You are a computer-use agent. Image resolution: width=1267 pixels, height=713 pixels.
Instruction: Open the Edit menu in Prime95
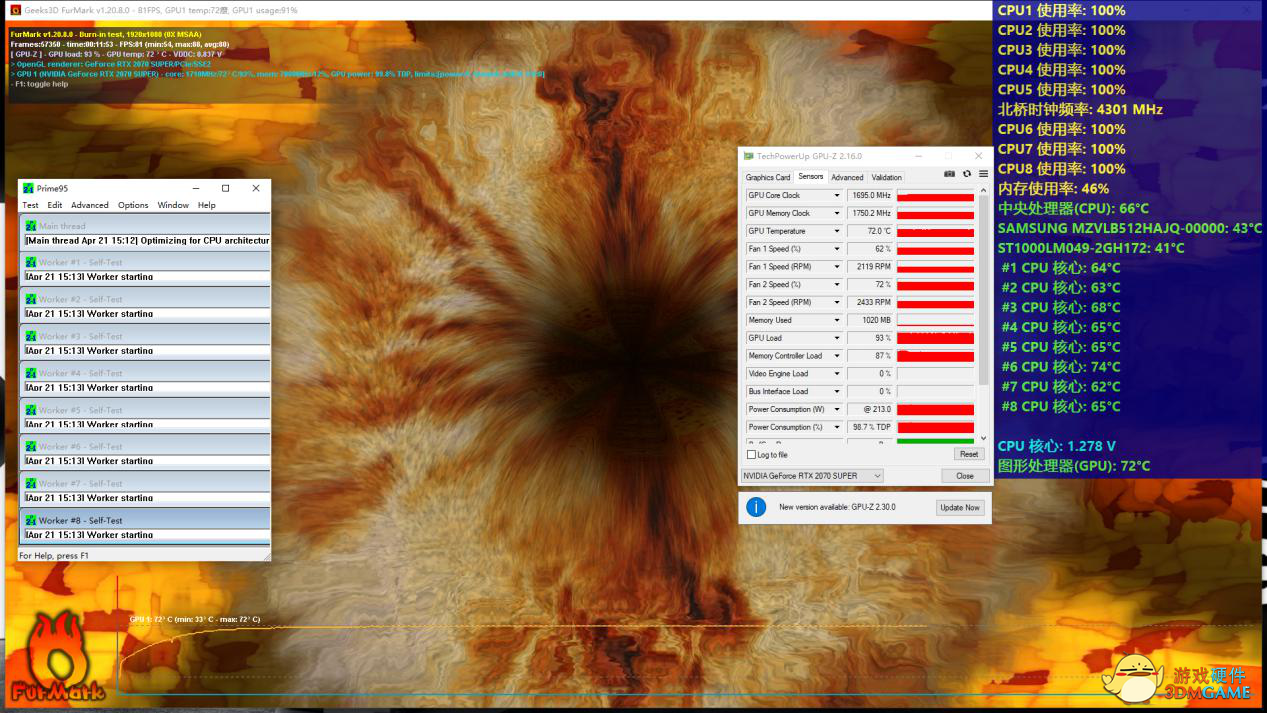coord(55,205)
